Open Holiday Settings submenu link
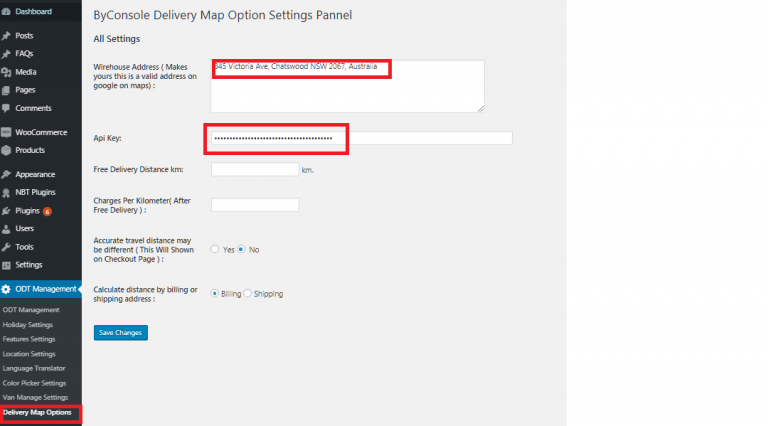Image resolution: width=768 pixels, height=426 pixels. [28, 324]
